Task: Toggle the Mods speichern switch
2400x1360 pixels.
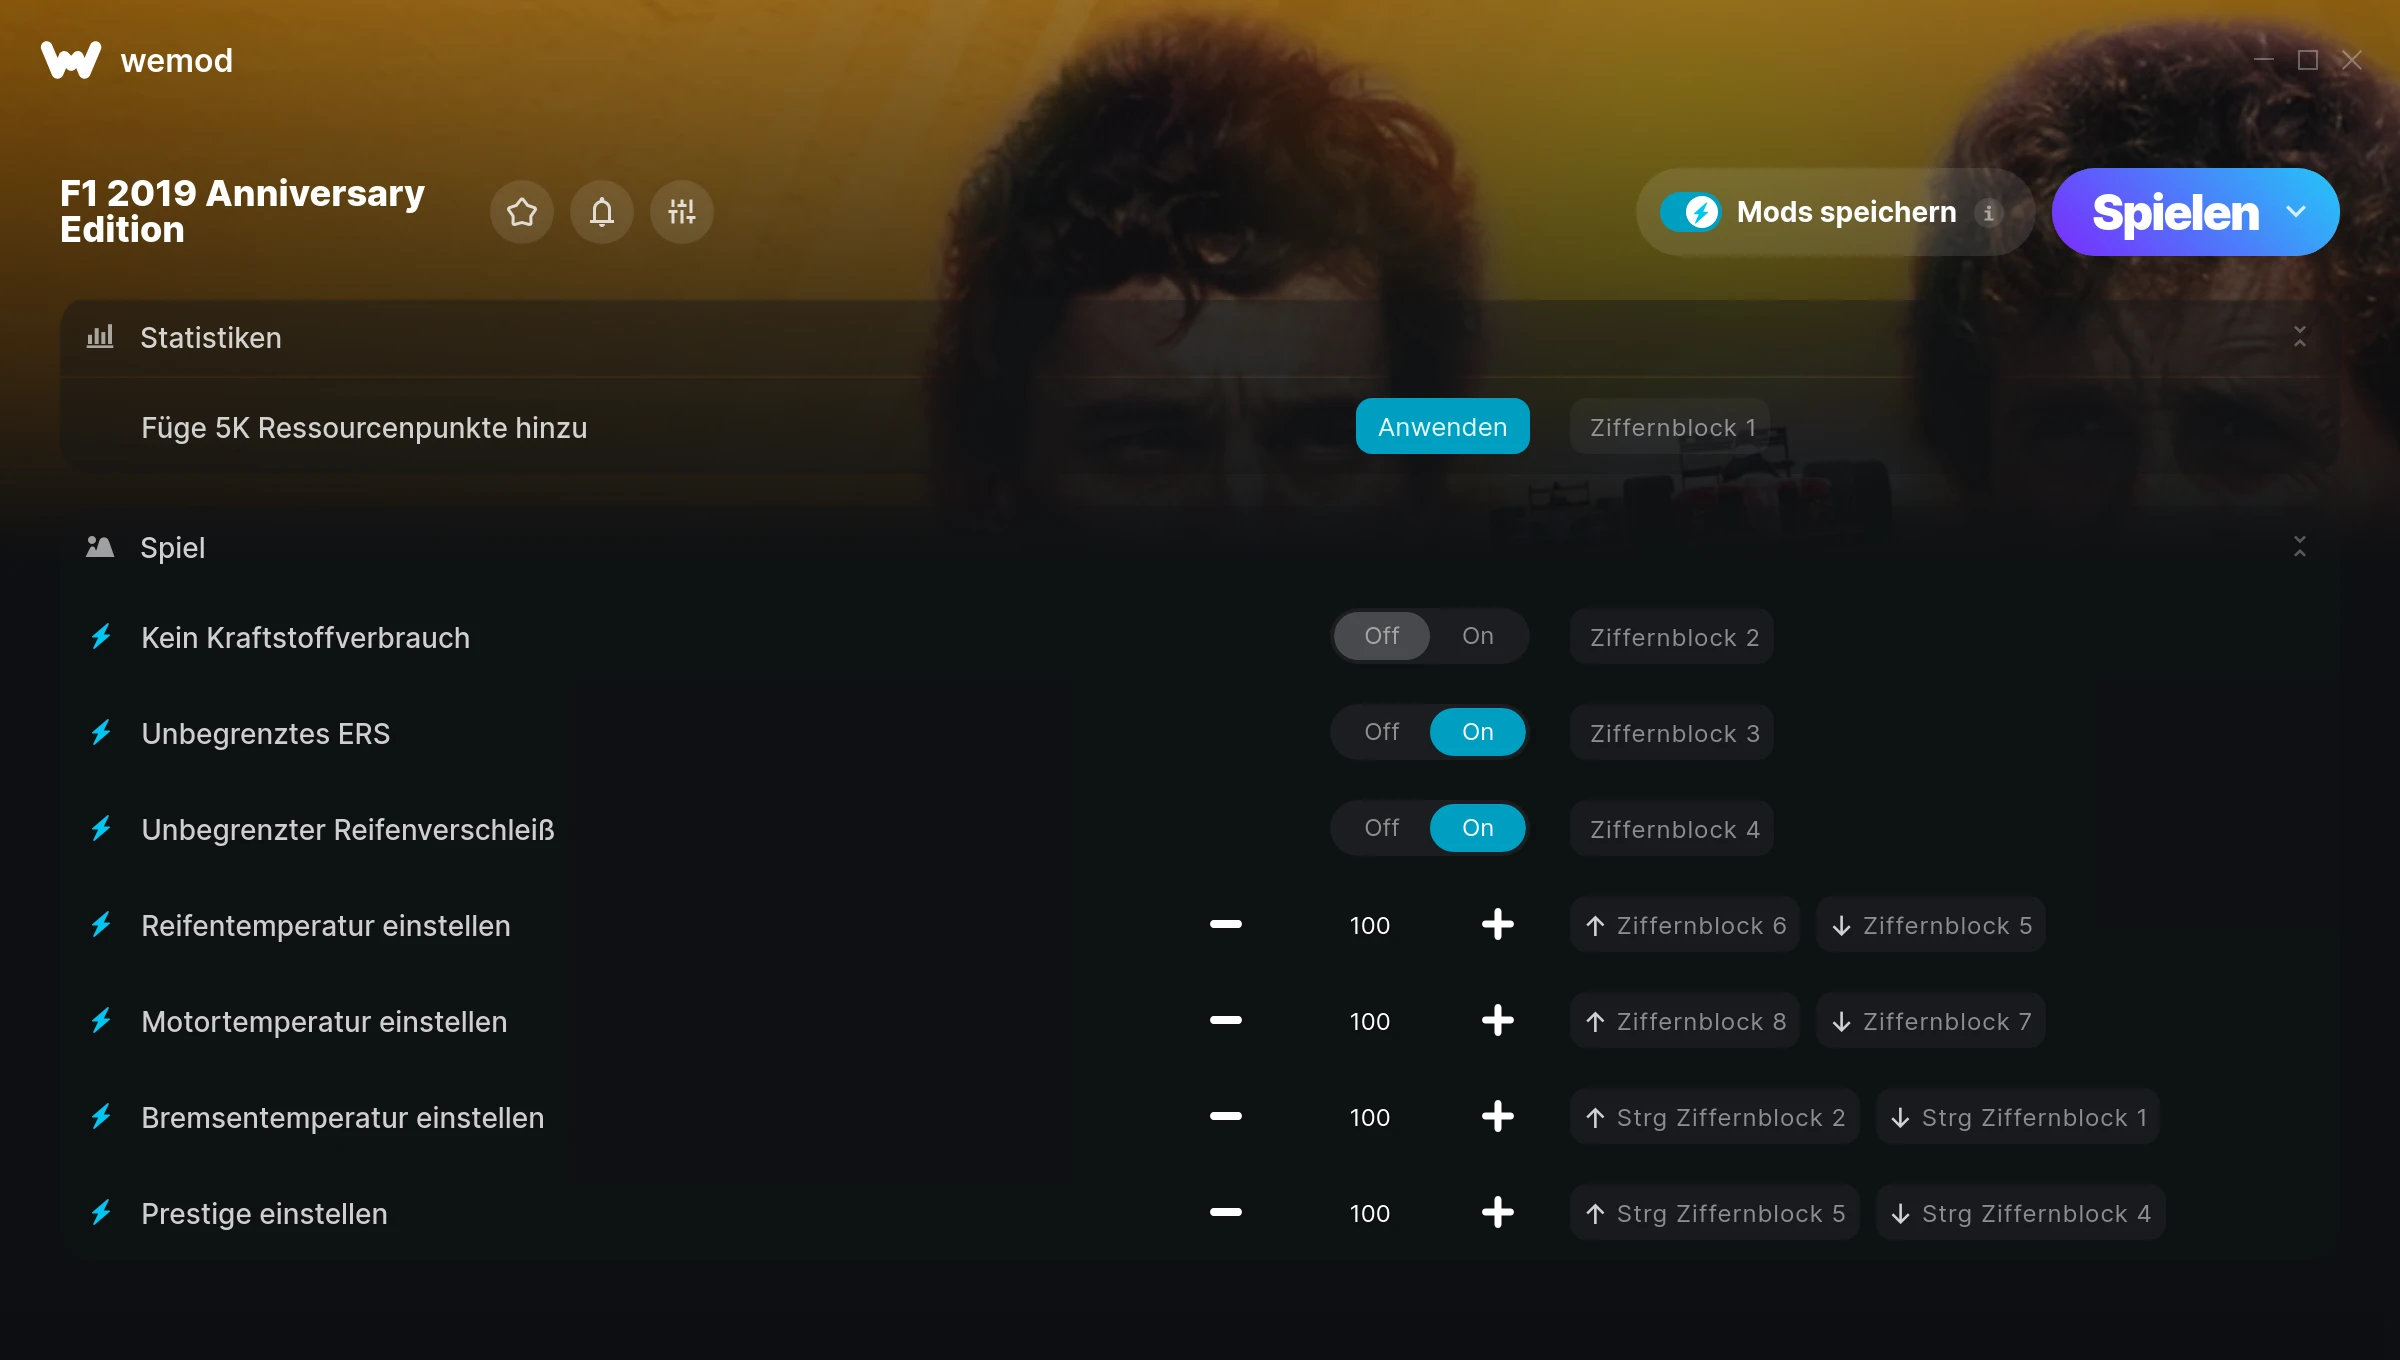Action: 1691,212
